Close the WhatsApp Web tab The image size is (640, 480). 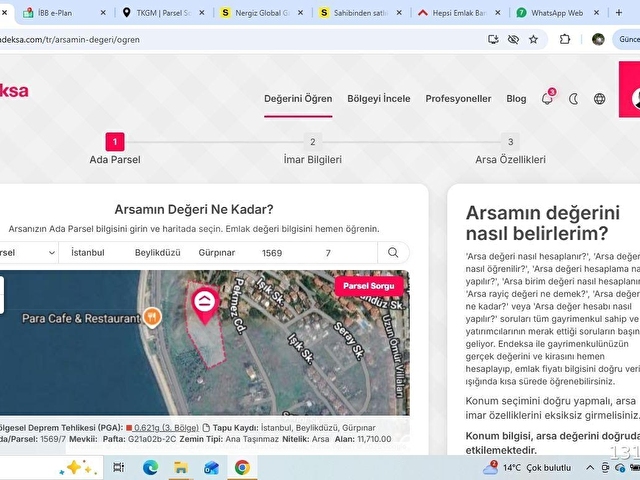[x=596, y=13]
